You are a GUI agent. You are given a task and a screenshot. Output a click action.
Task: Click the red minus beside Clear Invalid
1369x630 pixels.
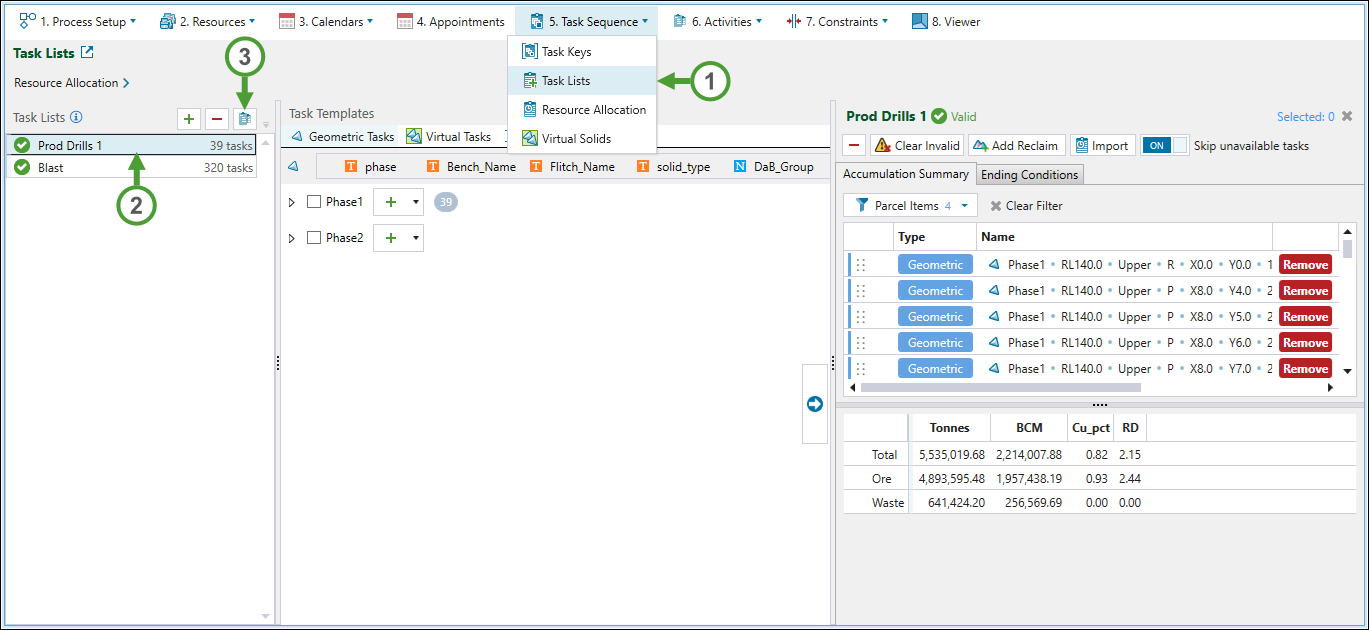[854, 146]
